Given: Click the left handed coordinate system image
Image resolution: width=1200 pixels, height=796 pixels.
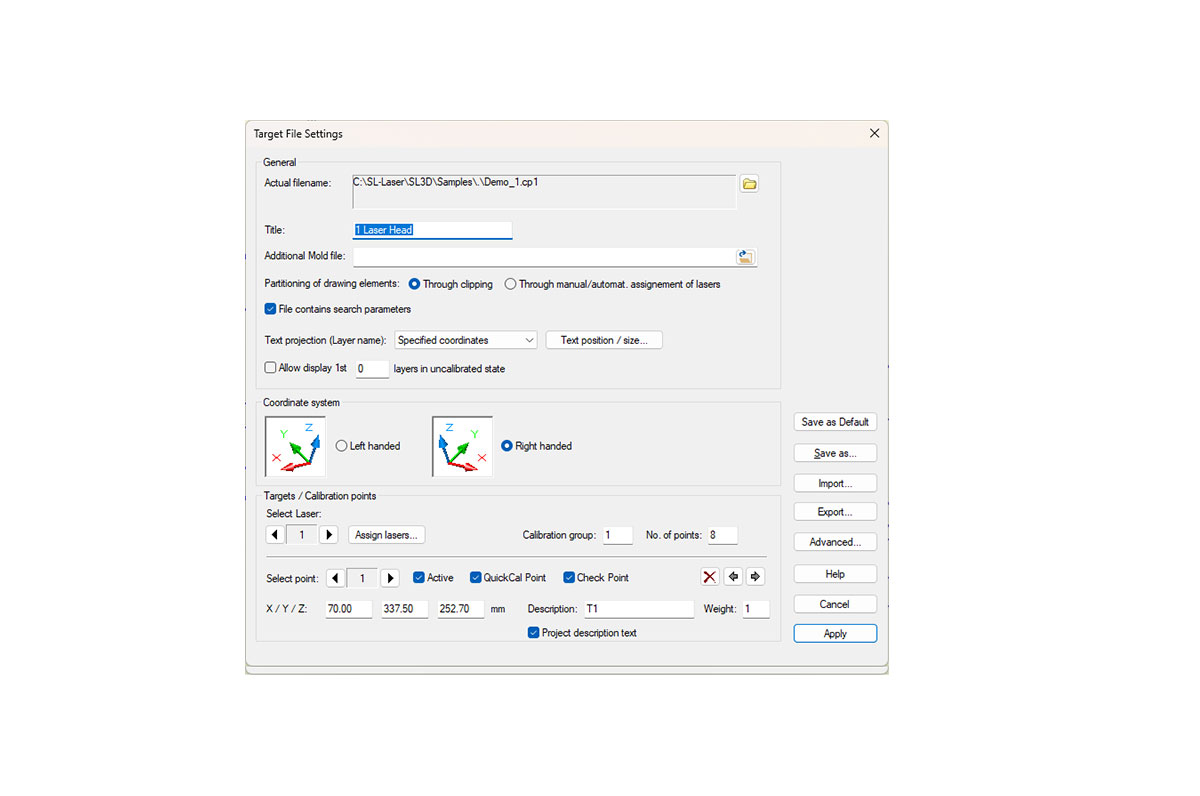Looking at the screenshot, I should tap(295, 446).
